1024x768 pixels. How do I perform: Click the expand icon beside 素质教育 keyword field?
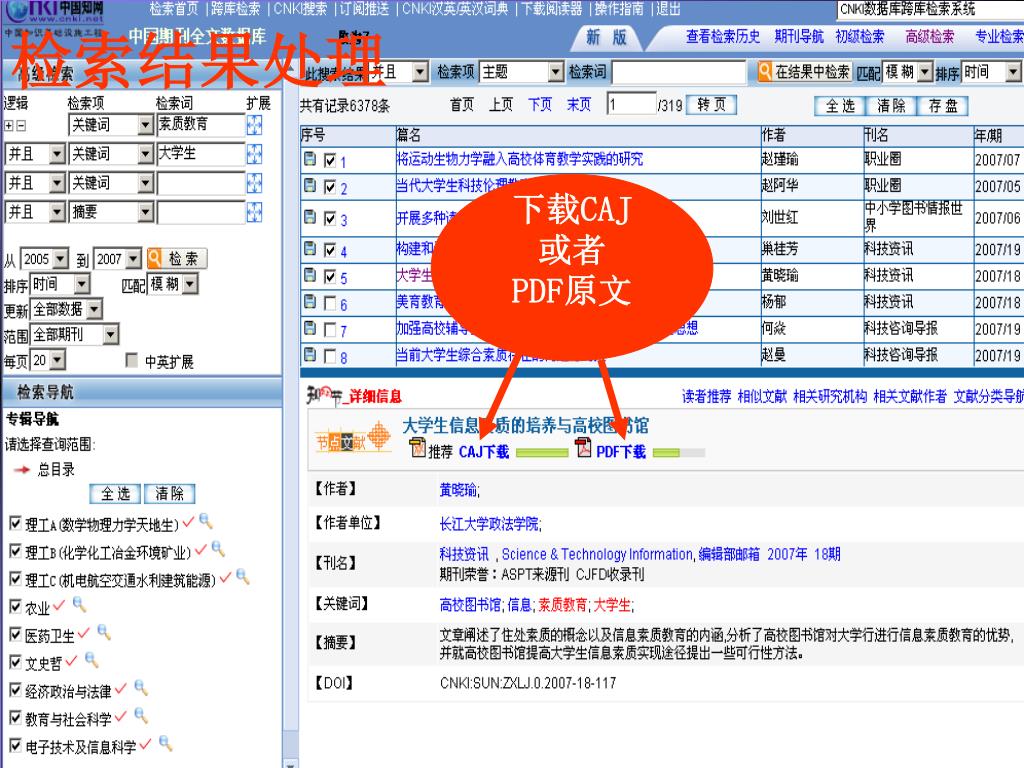pyautogui.click(x=254, y=124)
